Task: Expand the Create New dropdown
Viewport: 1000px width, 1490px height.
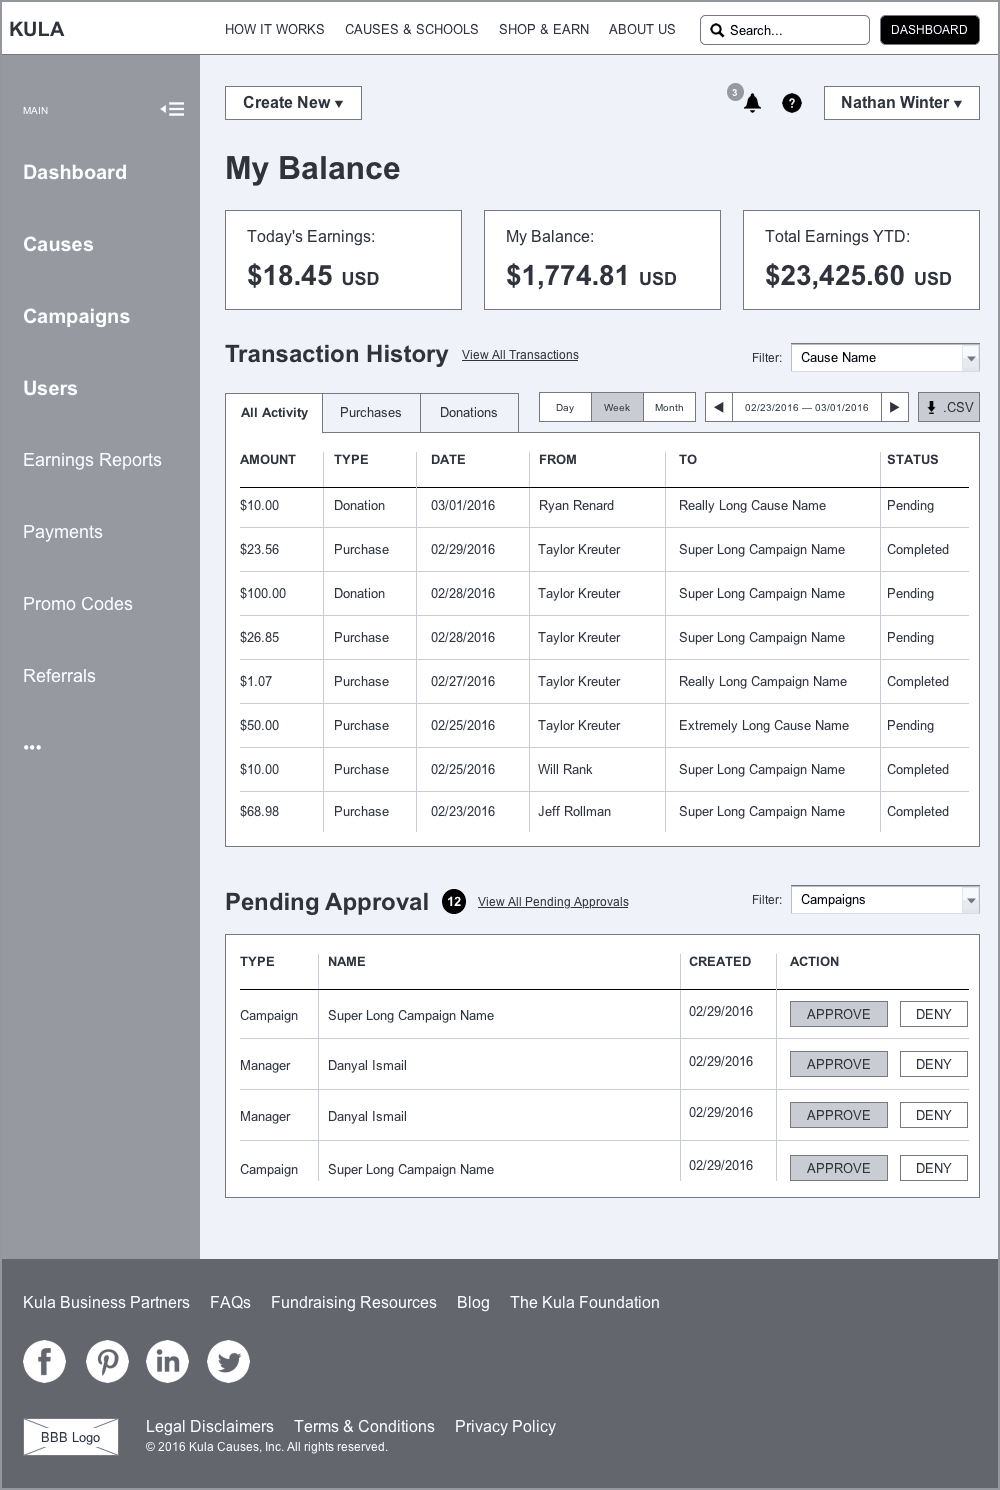Action: 293,103
